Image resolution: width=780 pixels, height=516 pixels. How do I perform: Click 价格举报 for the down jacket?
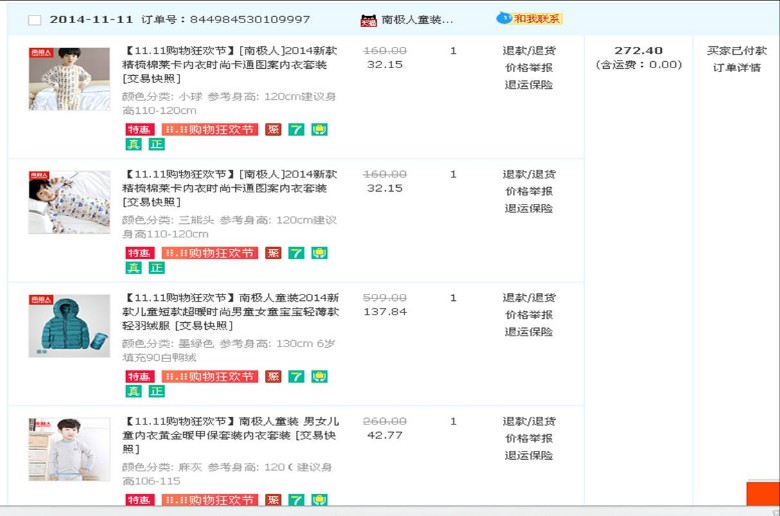(529, 314)
